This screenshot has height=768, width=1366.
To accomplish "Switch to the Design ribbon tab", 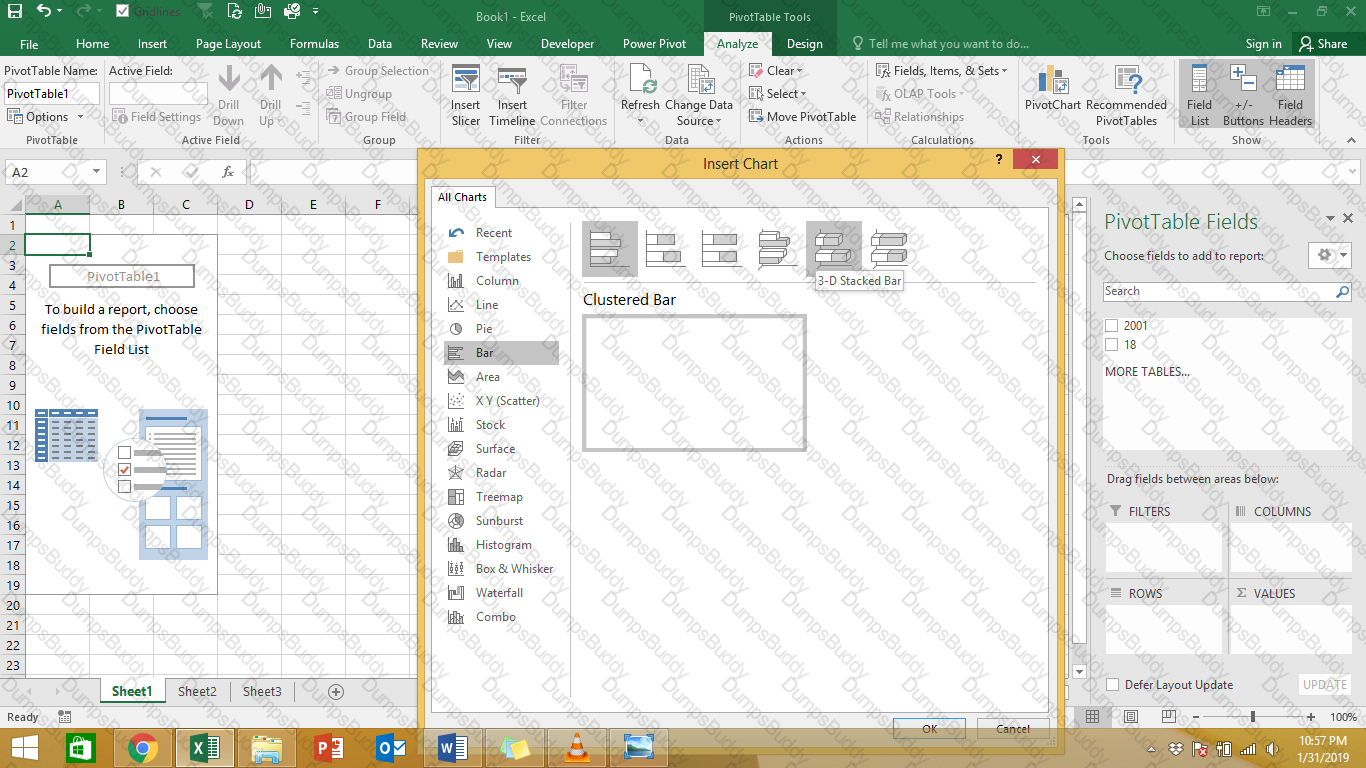I will [x=805, y=44].
